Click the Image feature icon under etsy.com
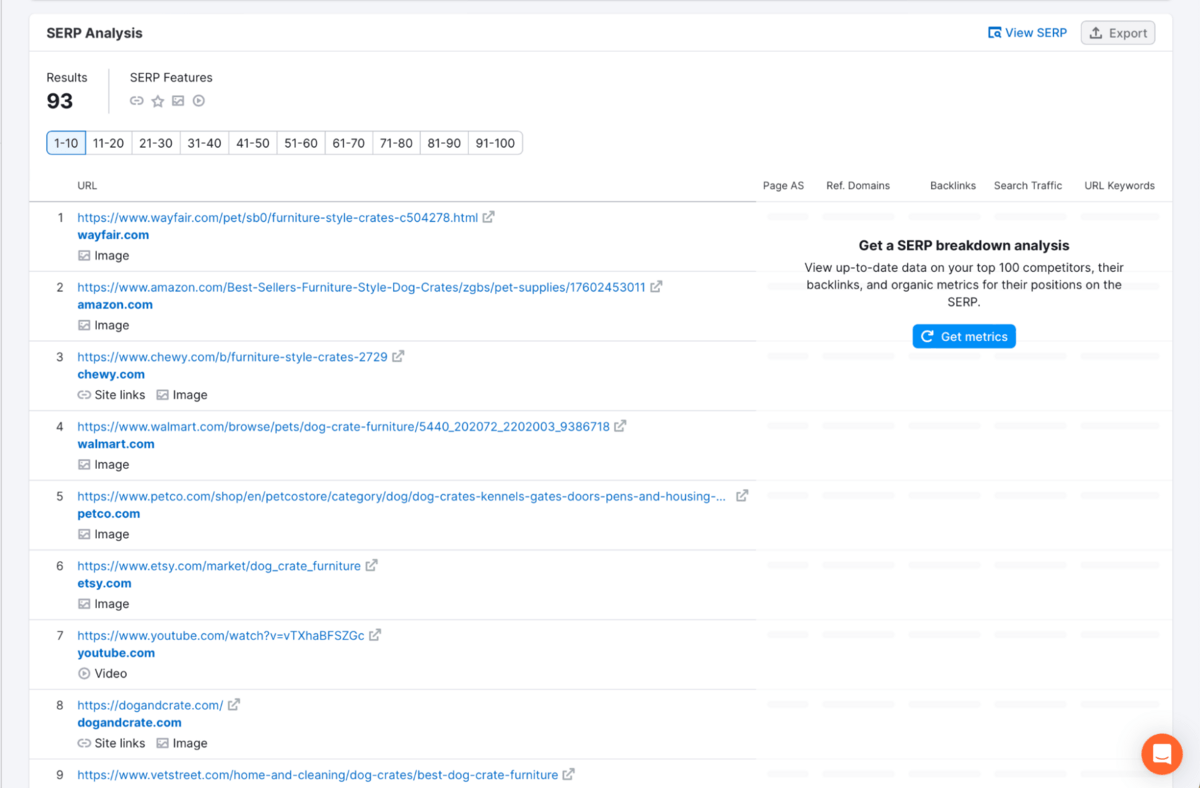 click(x=84, y=604)
